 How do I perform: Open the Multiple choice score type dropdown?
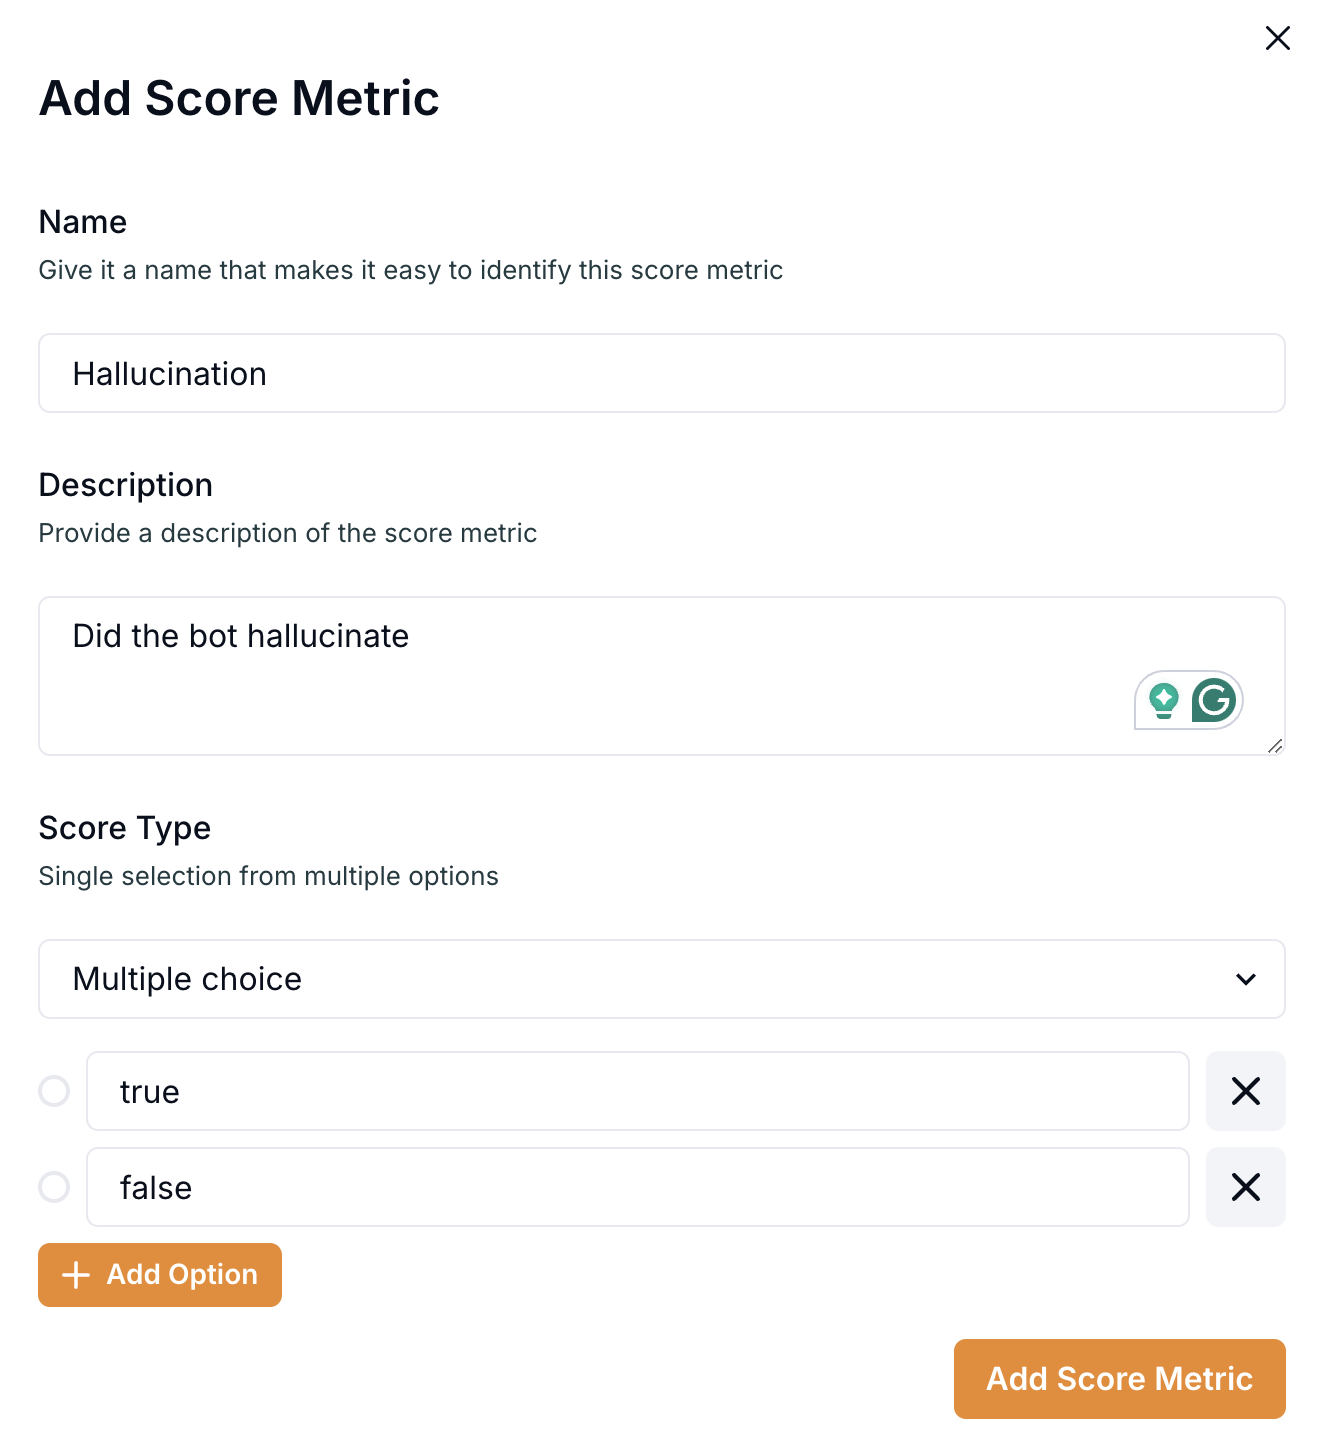662,979
